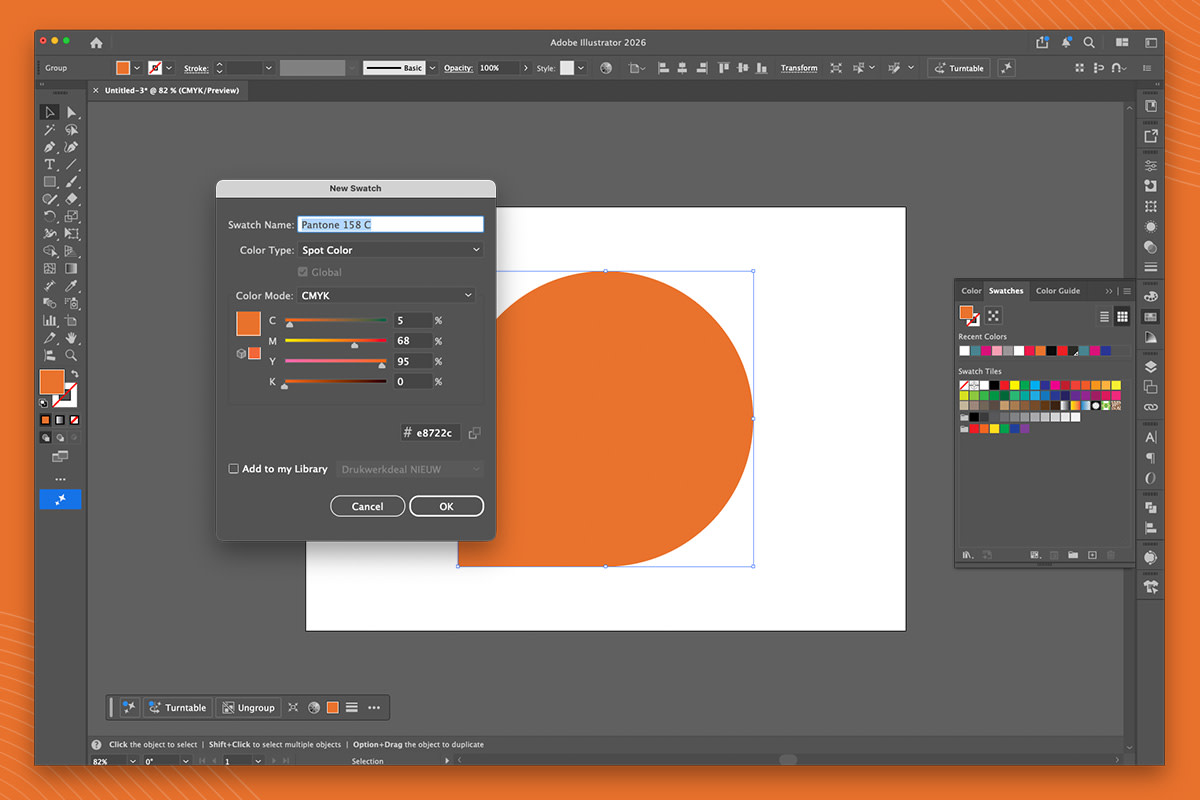Open the Color Type dropdown
This screenshot has height=800, width=1200.
[x=390, y=250]
